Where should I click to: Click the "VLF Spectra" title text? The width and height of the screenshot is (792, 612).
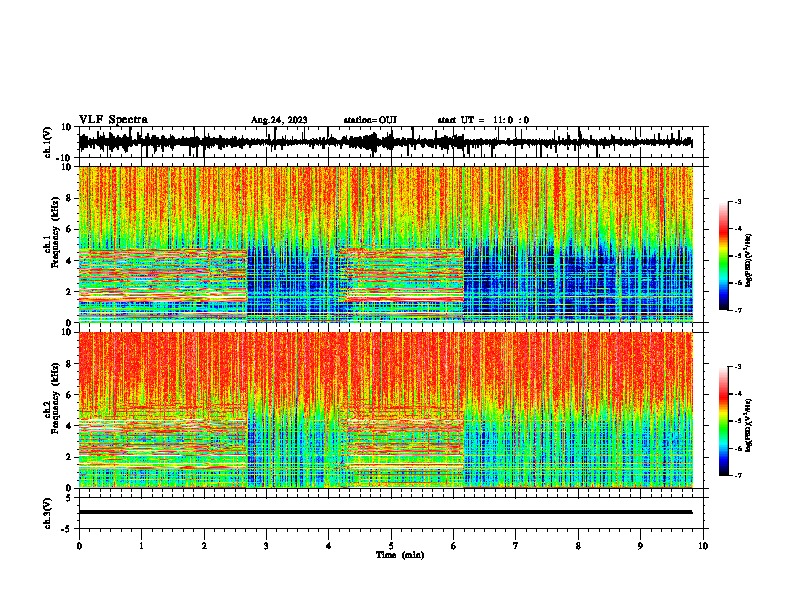click(113, 119)
